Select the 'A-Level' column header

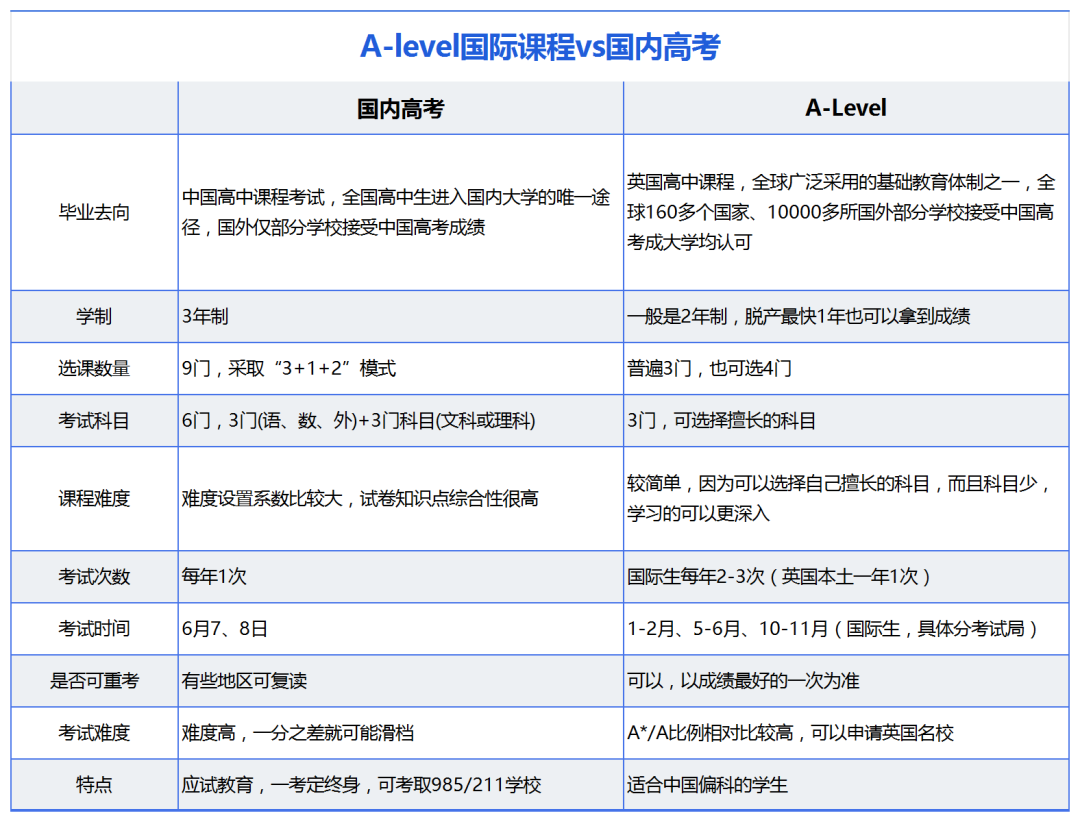click(x=846, y=108)
